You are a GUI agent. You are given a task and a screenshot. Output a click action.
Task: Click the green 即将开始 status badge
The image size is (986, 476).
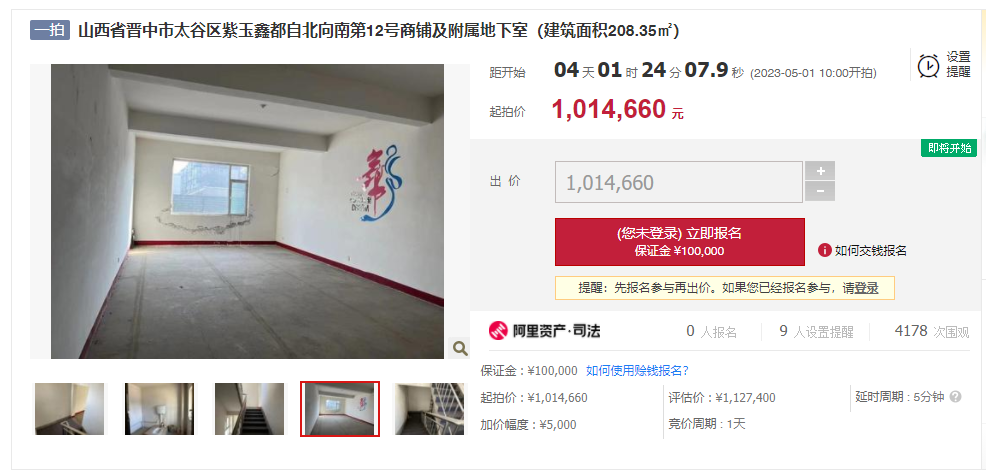click(949, 148)
